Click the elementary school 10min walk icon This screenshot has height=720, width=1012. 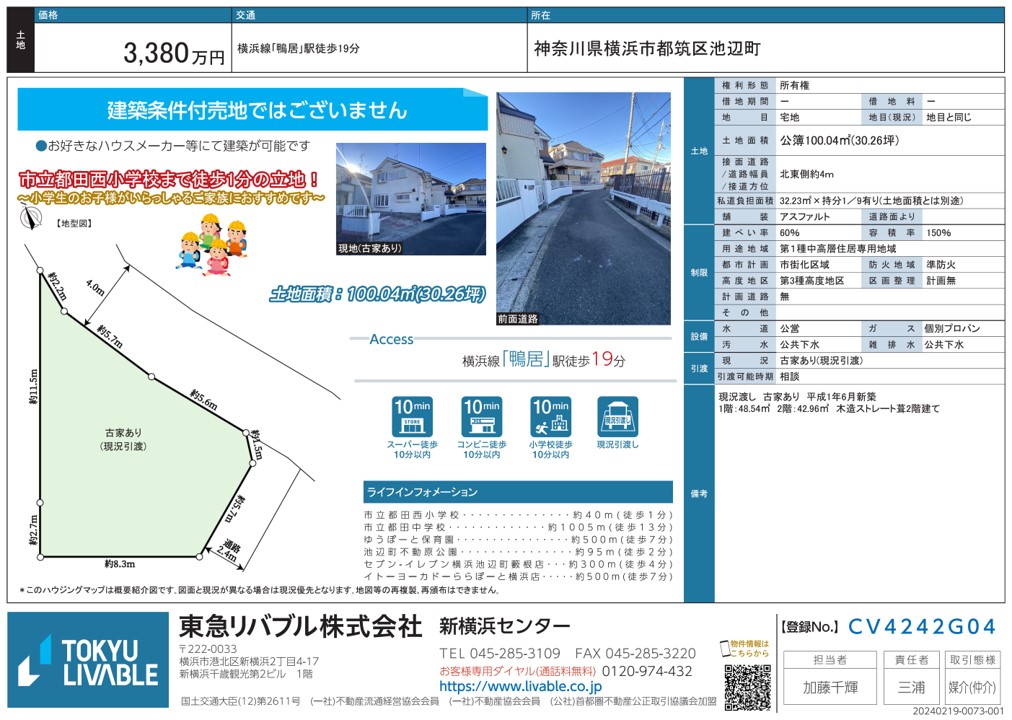[550, 418]
